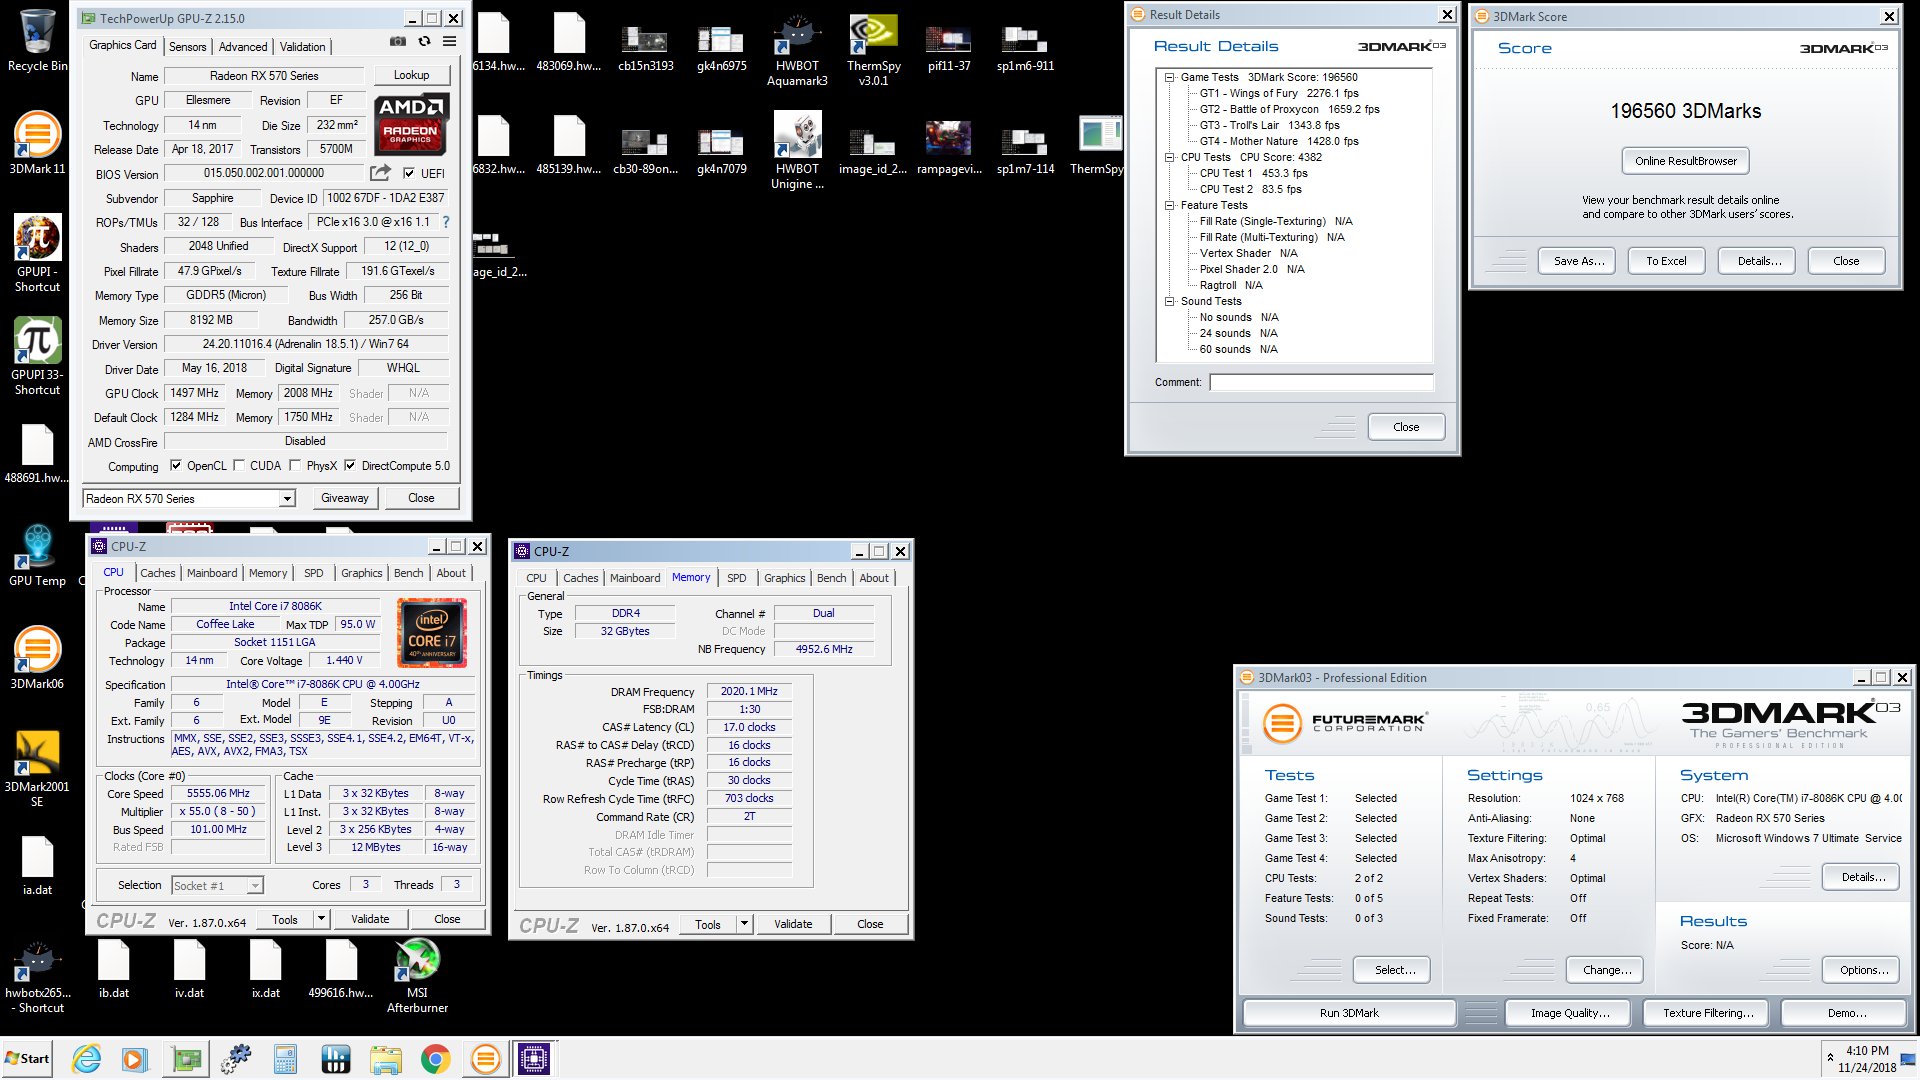Screen dimensions: 1920x1080
Task: Click Online ResultBrowser button
Action: tap(1685, 161)
